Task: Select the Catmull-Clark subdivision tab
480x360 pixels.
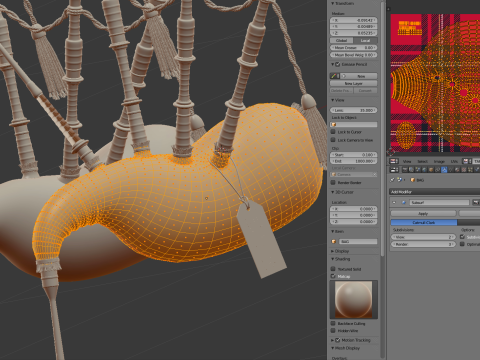Action: coord(424,222)
